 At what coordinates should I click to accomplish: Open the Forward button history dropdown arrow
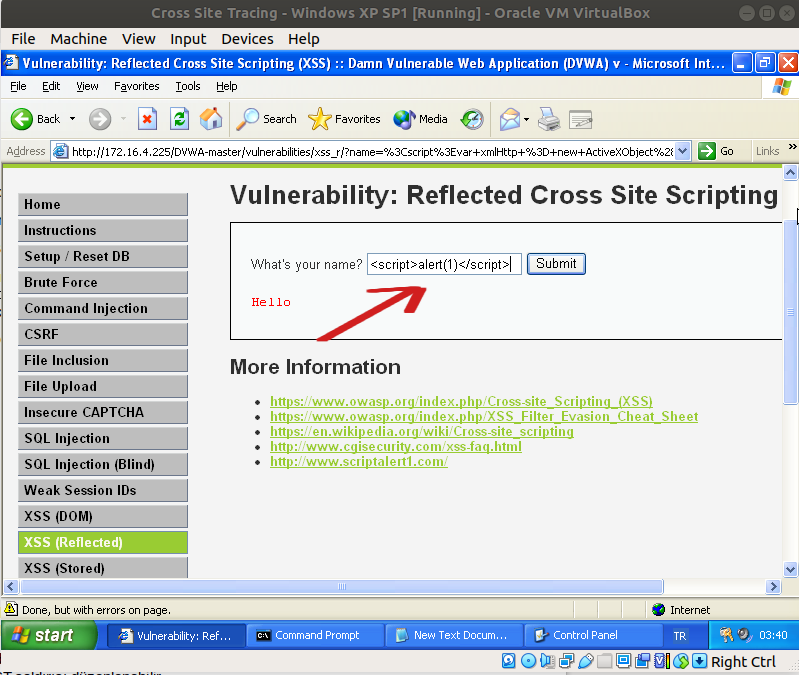pyautogui.click(x=123, y=119)
